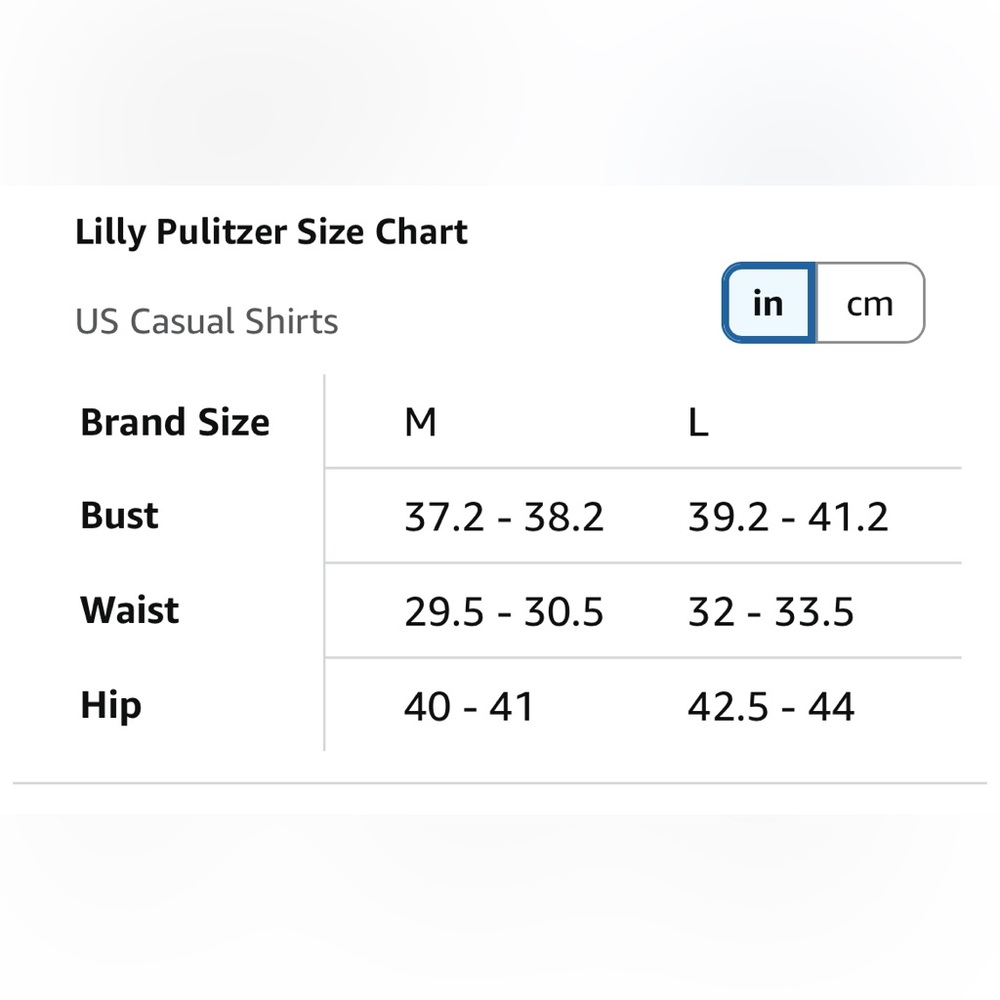The image size is (1000, 1000).
Task: Select the Brand Size row header
Action: [x=175, y=422]
